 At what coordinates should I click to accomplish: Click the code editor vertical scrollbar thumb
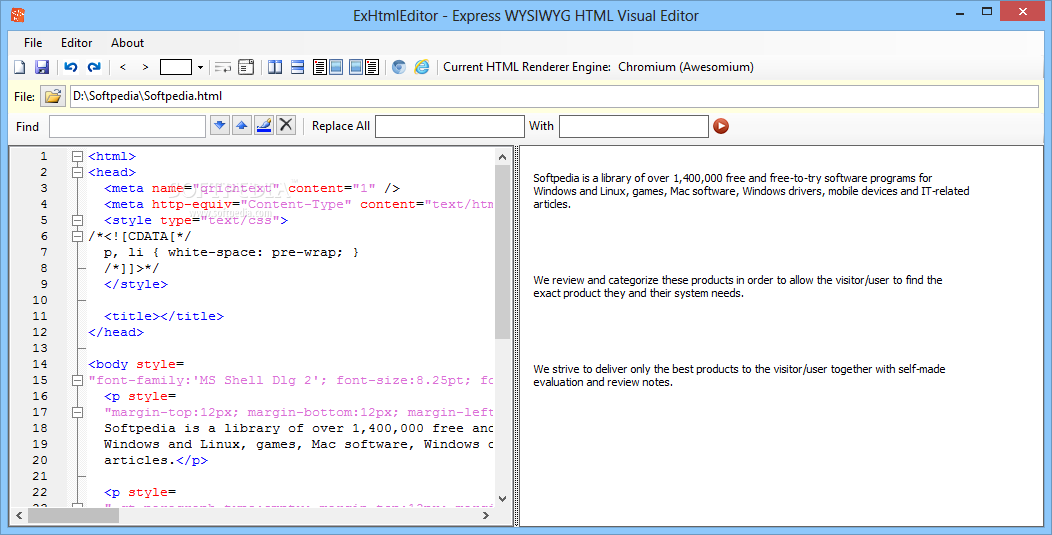pos(503,252)
